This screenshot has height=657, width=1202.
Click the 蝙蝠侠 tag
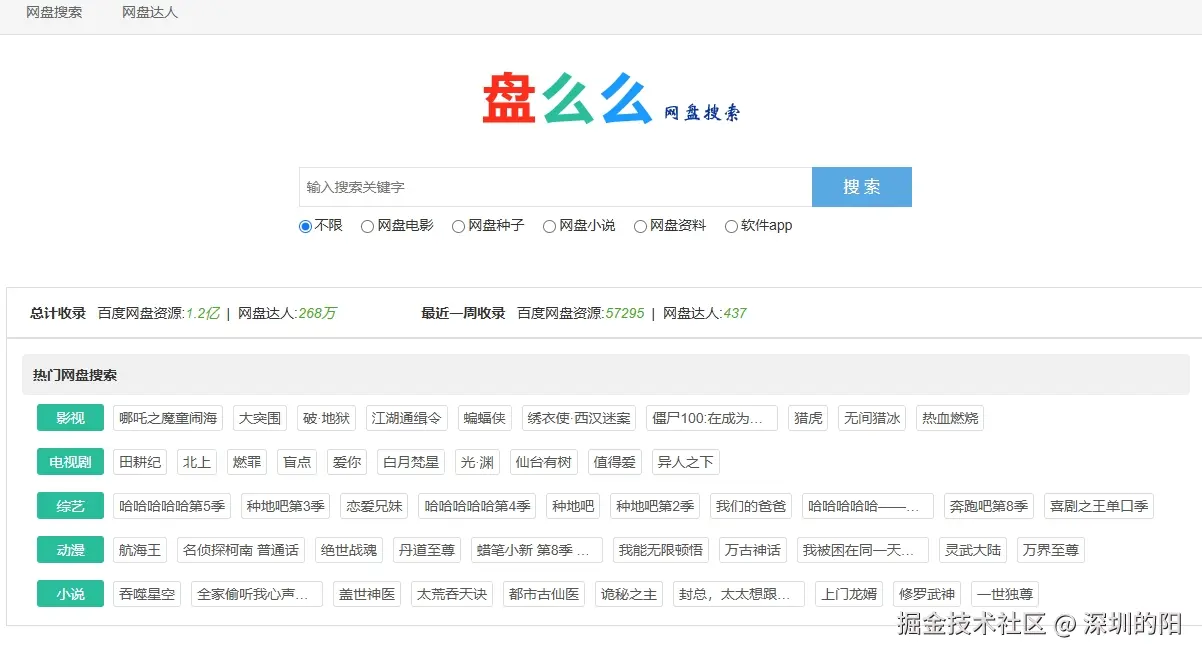coord(484,418)
